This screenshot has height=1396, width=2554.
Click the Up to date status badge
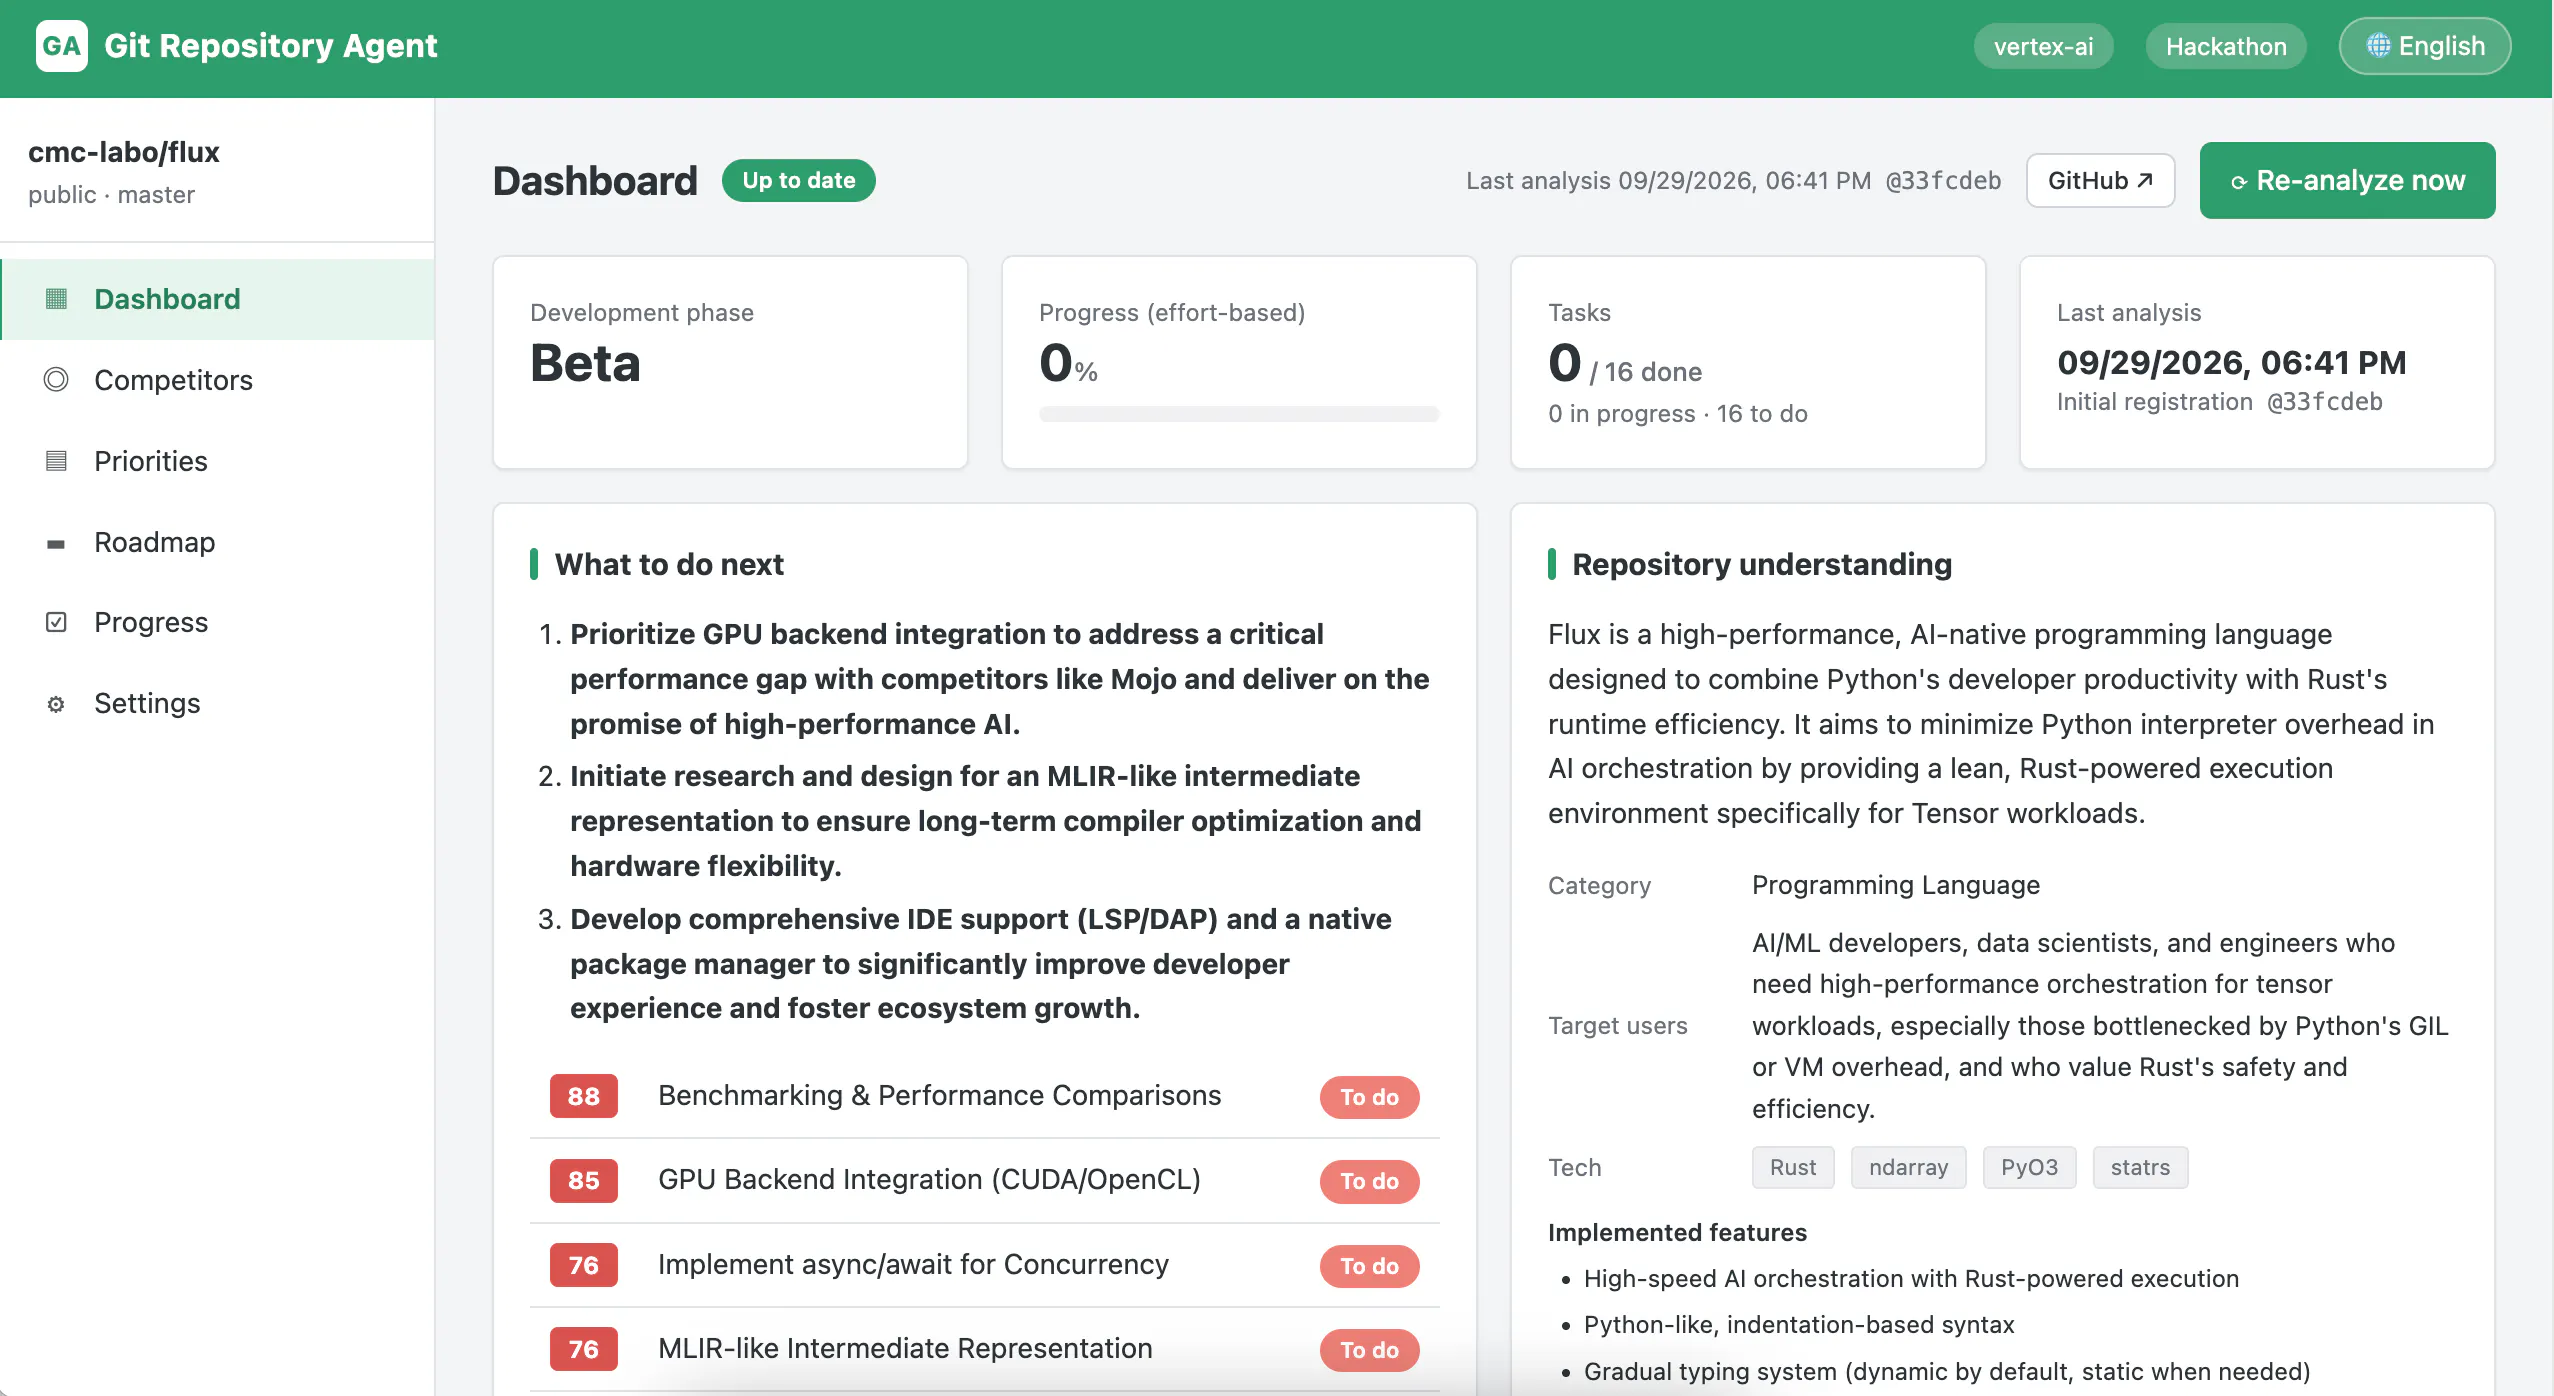click(x=798, y=180)
